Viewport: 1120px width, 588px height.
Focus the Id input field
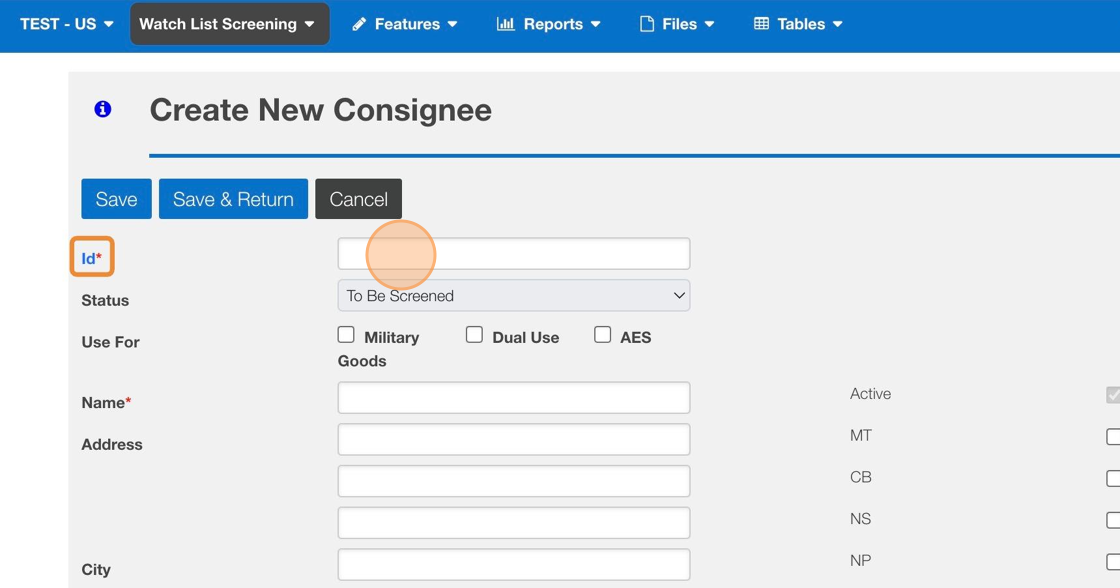click(x=514, y=254)
